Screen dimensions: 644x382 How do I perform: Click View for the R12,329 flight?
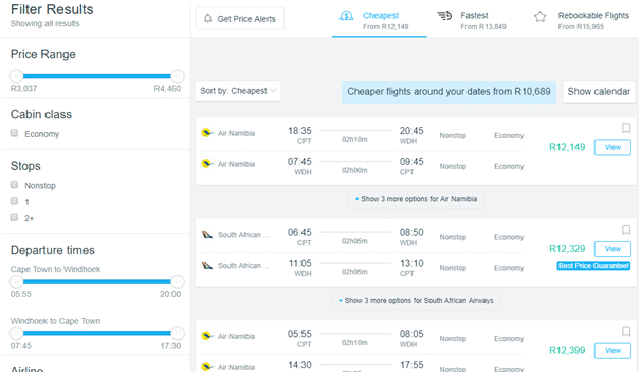pyautogui.click(x=612, y=249)
